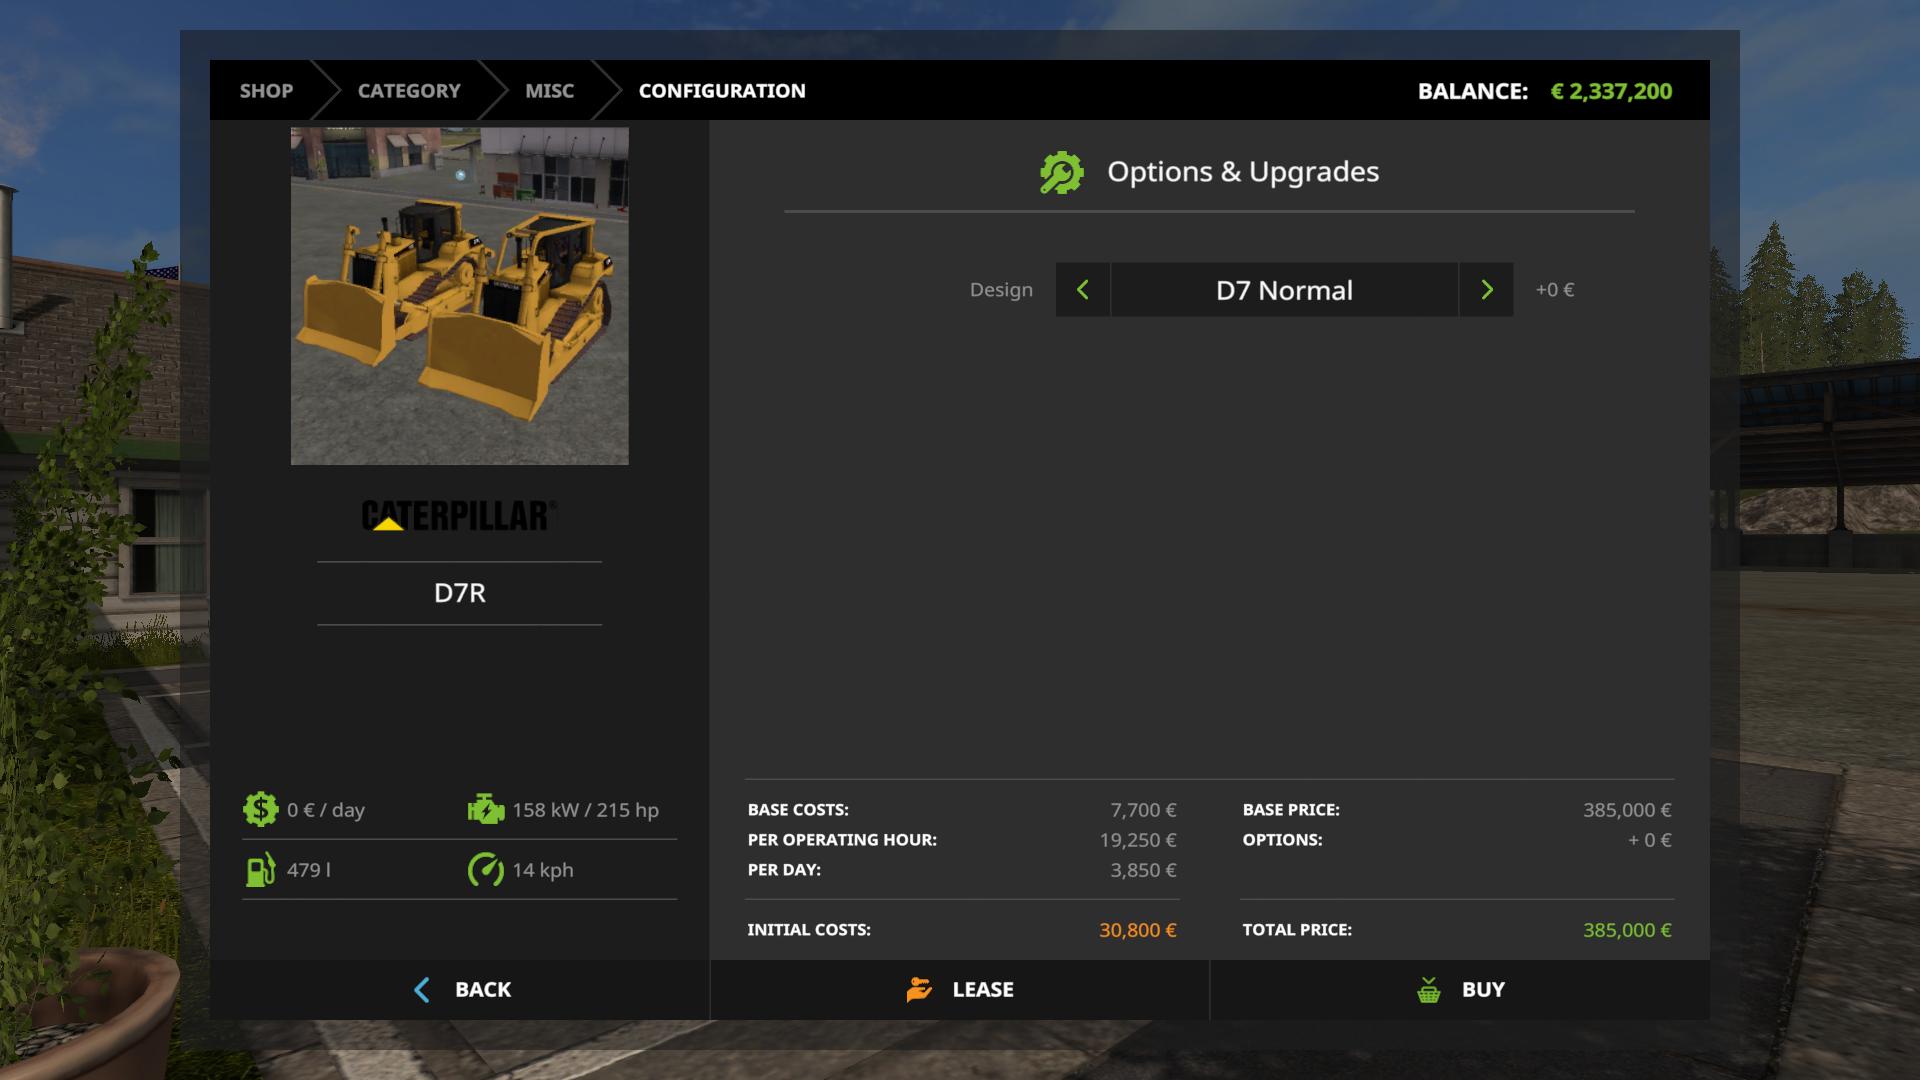Click the D7 Normal design selector
Viewport: 1920px width, 1080px height.
coord(1284,290)
